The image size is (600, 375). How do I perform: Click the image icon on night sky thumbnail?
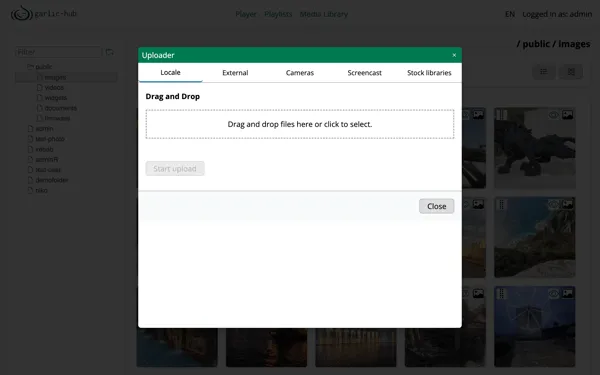coord(567,293)
